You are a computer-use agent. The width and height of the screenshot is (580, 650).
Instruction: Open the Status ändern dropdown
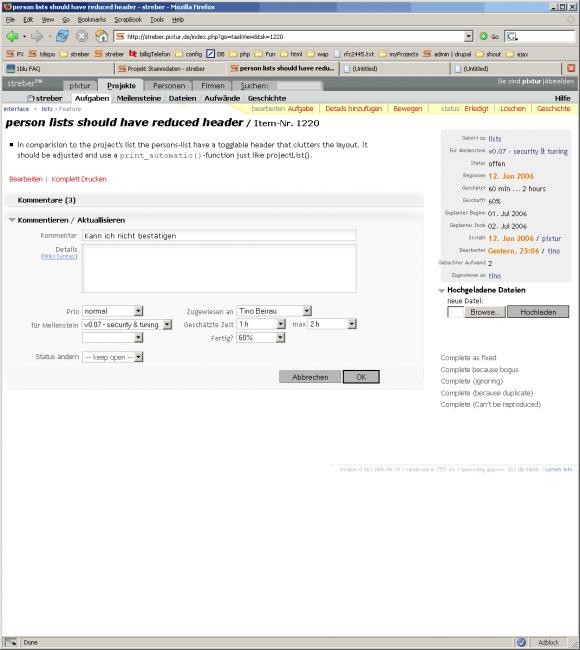pos(113,357)
